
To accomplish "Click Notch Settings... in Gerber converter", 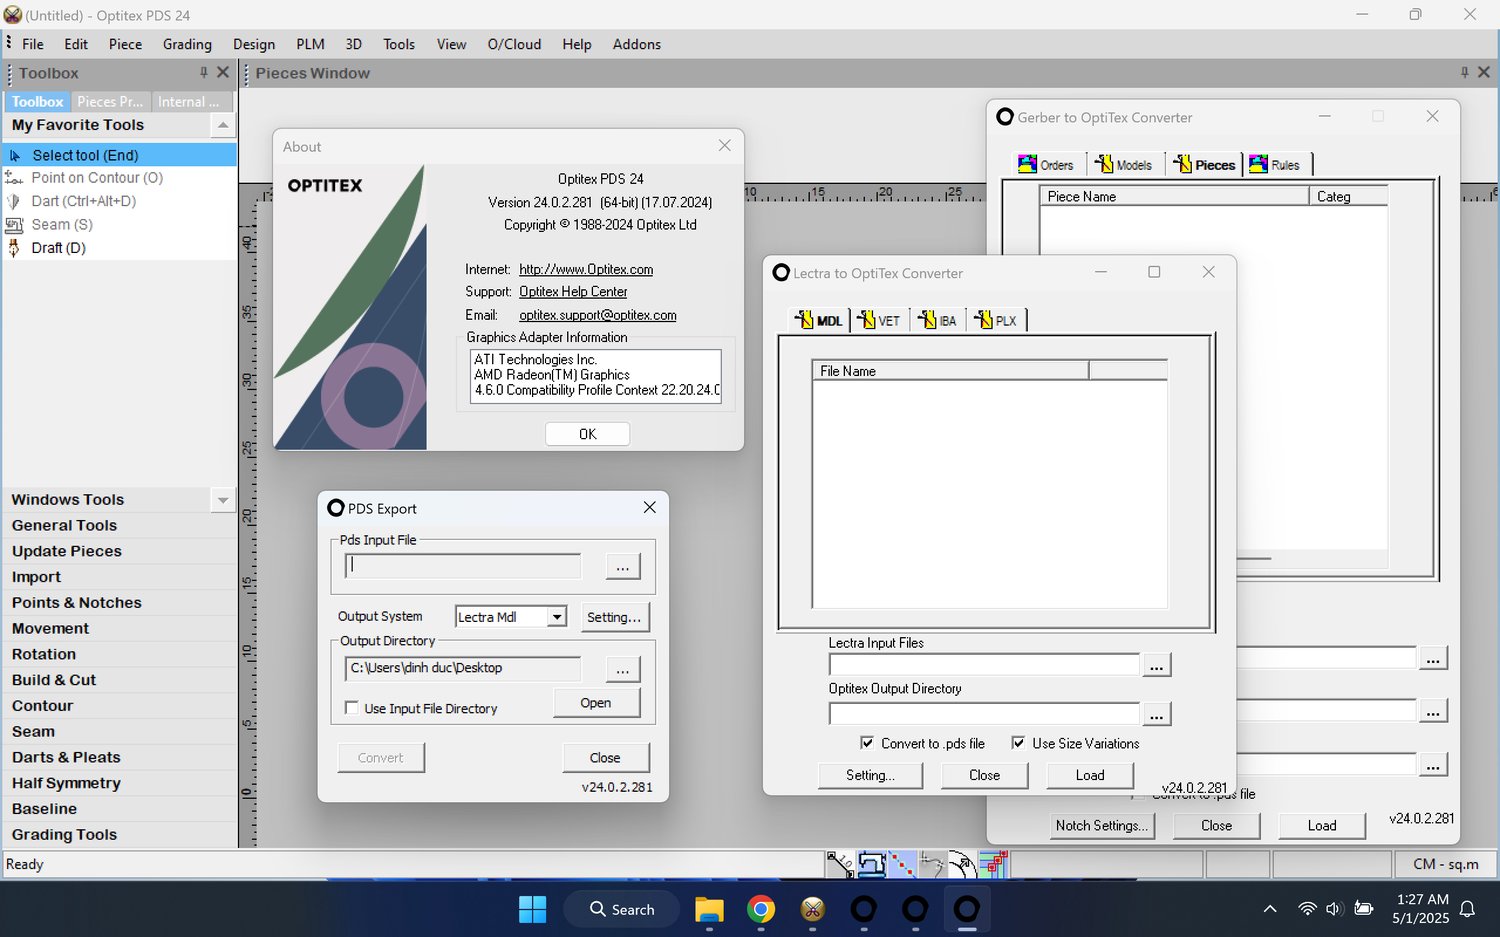I will coord(1101,825).
